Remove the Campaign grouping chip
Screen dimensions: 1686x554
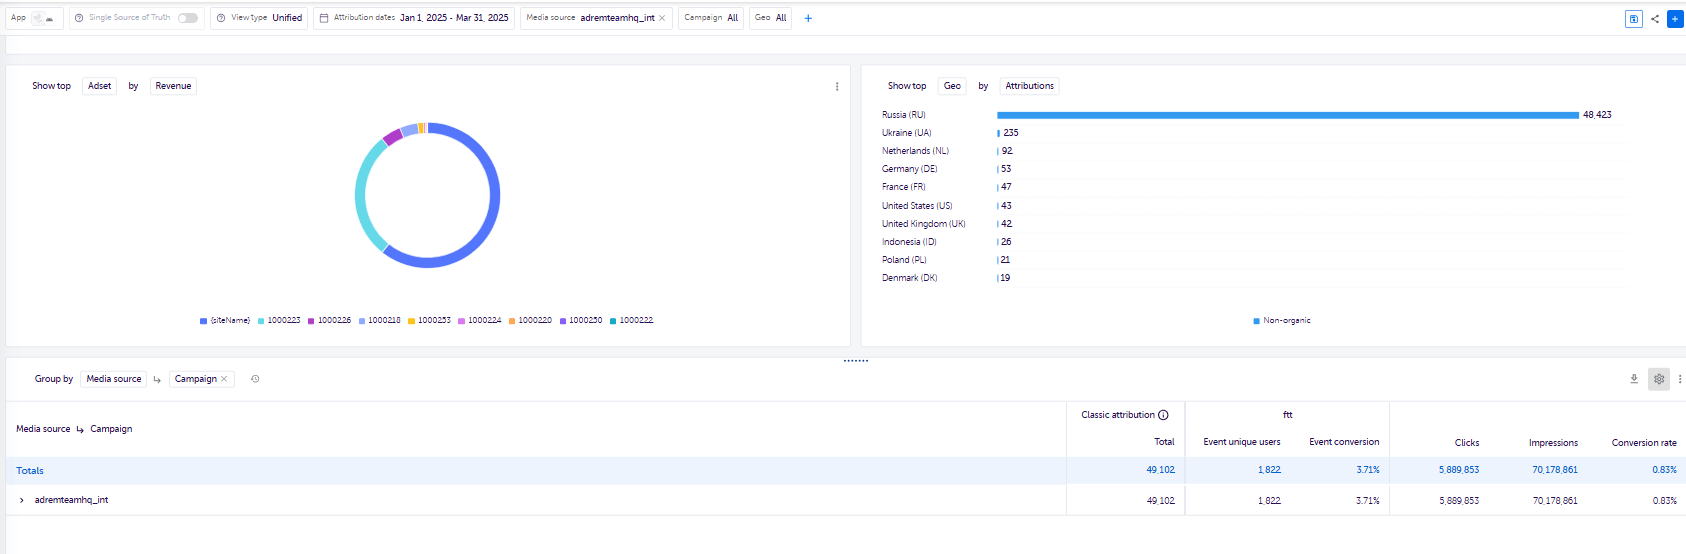click(224, 379)
